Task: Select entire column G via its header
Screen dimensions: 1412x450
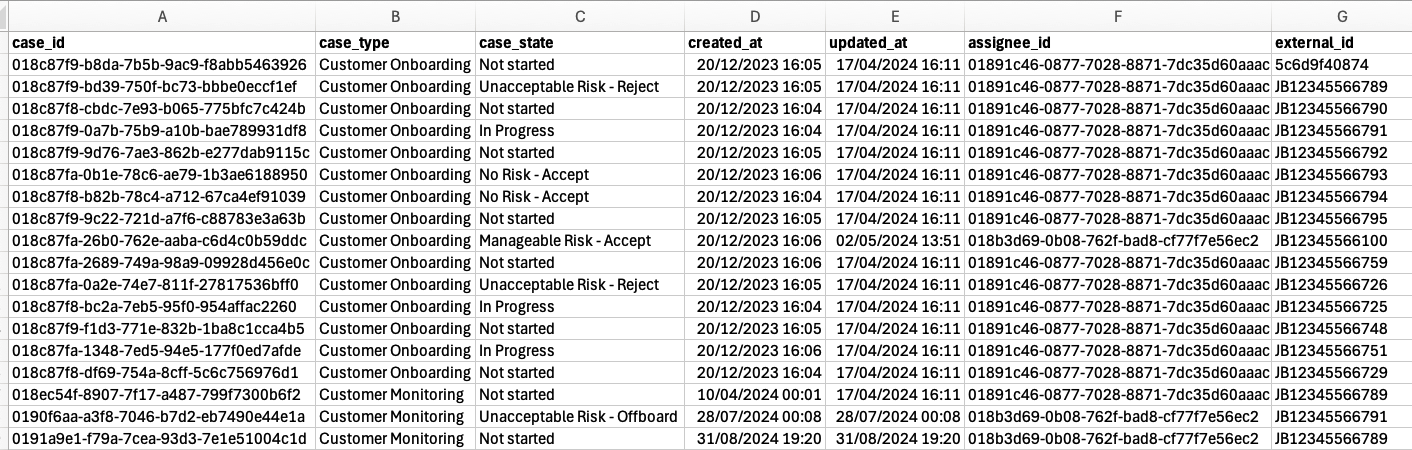Action: [1341, 16]
